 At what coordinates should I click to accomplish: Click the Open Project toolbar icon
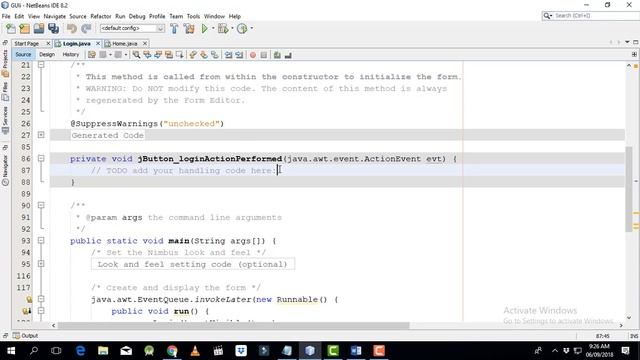[39, 29]
